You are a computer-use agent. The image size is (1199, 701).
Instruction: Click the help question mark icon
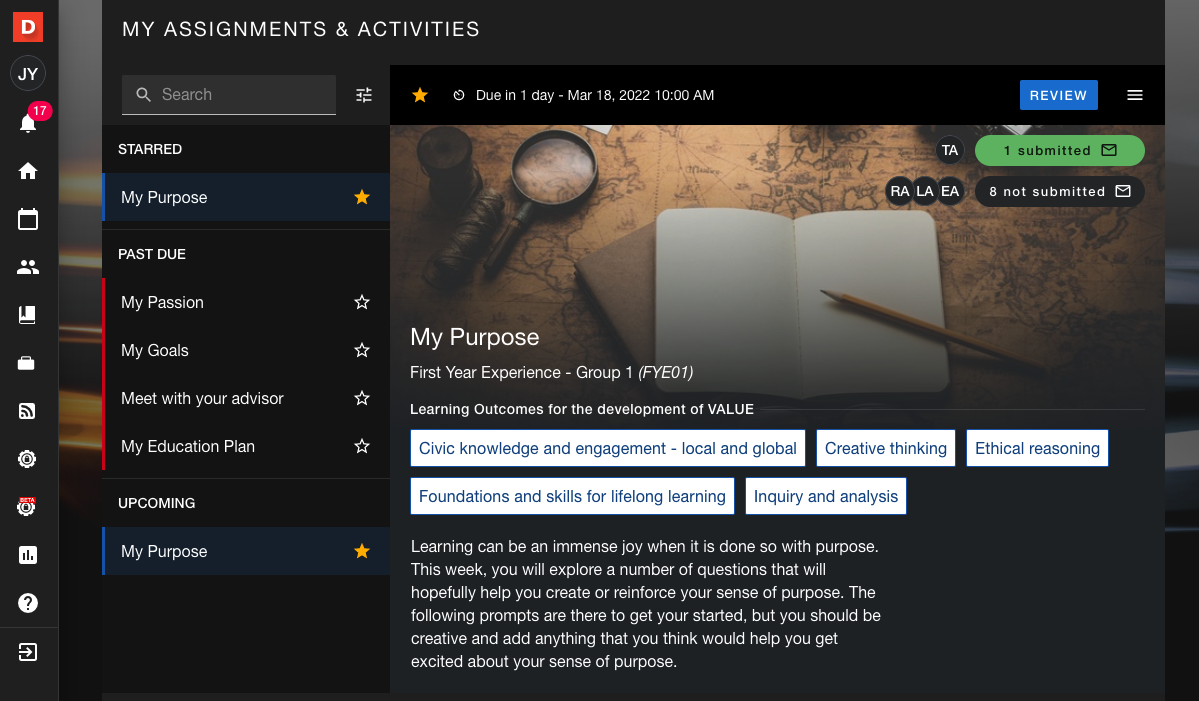coord(28,603)
